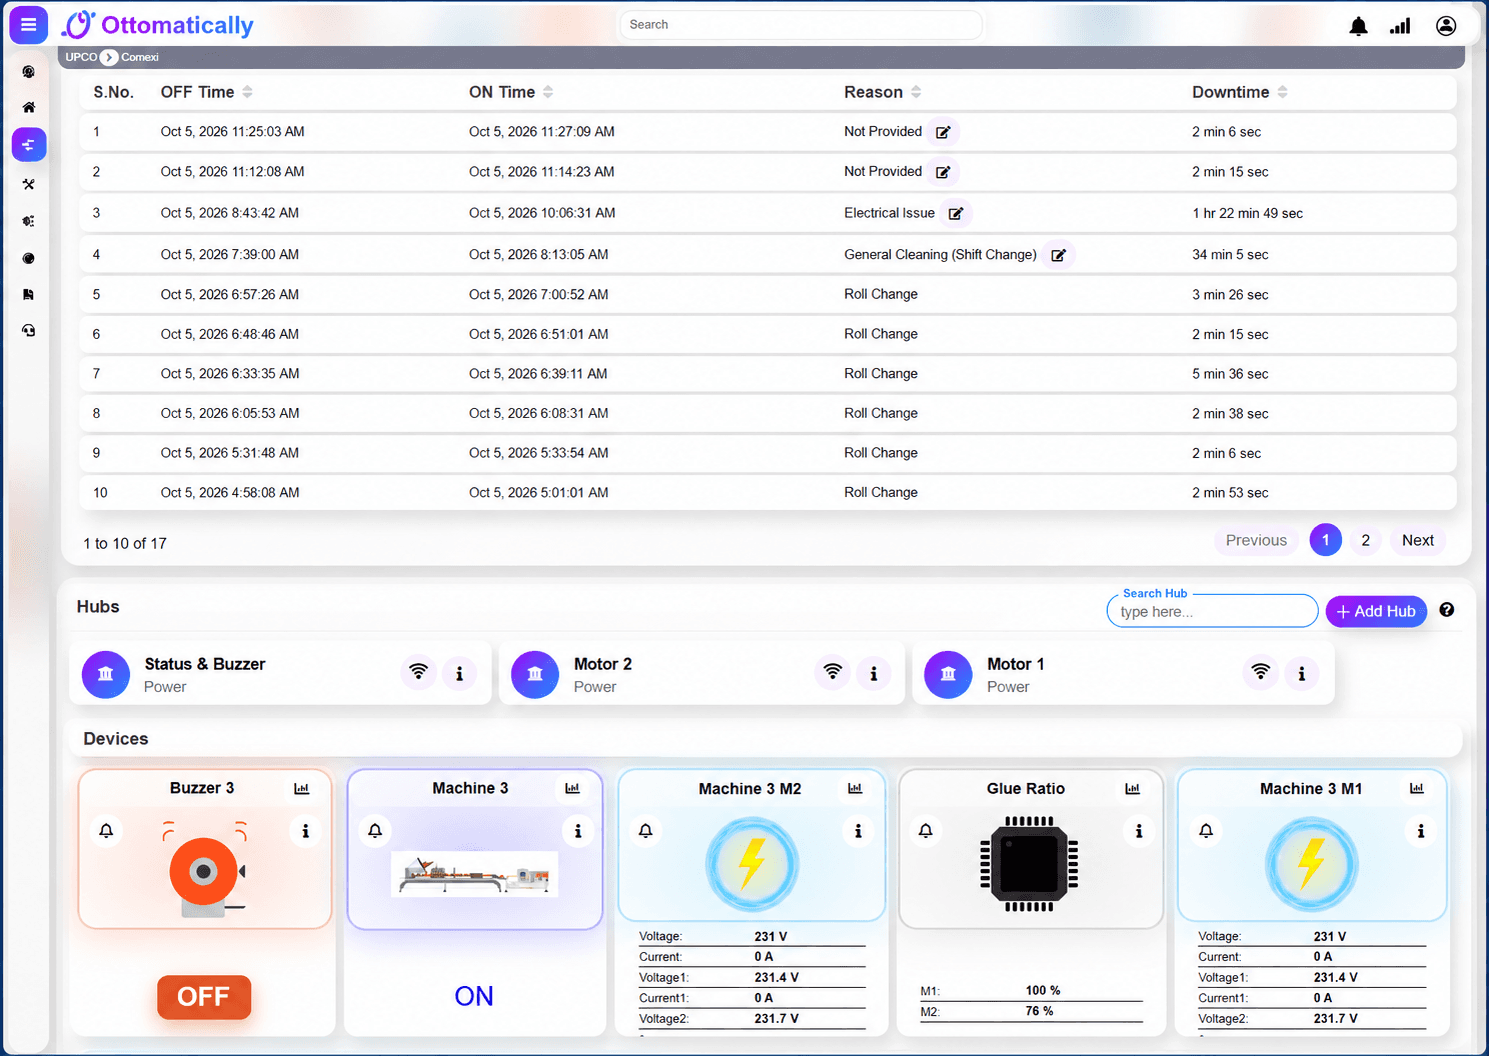Open the chart icon on Glue Ratio card

click(x=1133, y=789)
